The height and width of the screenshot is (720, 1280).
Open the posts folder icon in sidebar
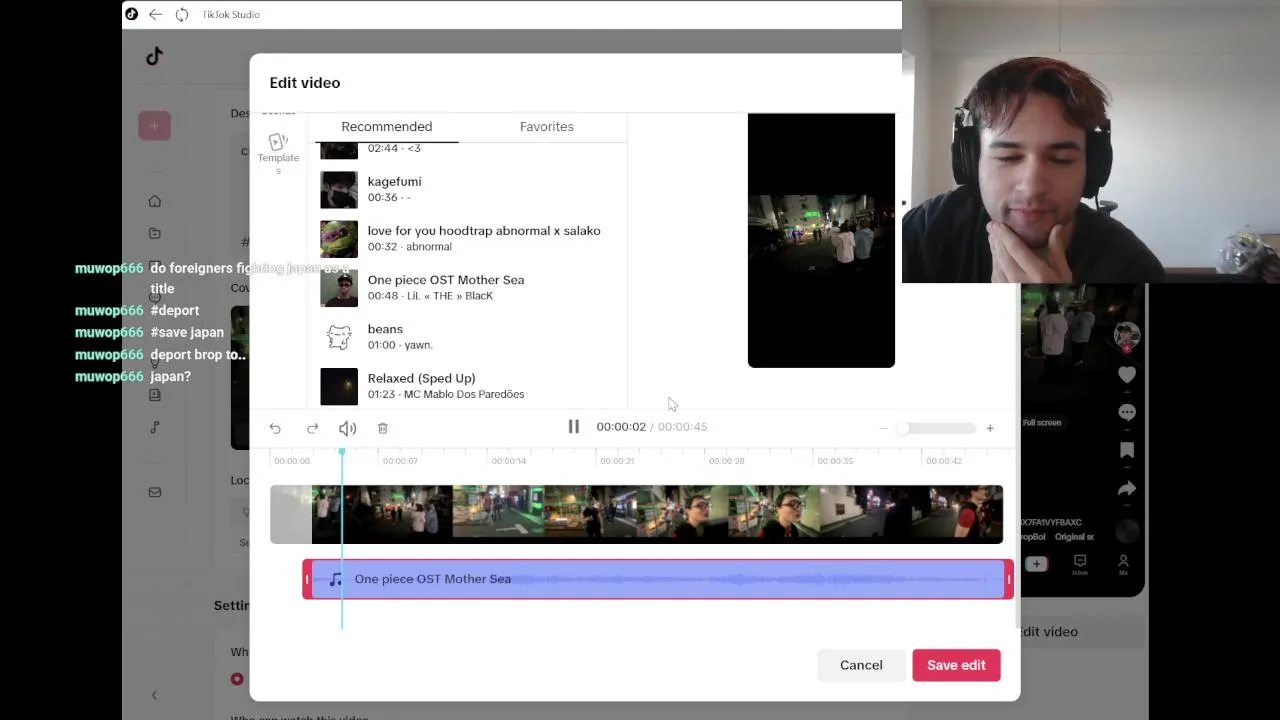click(154, 233)
